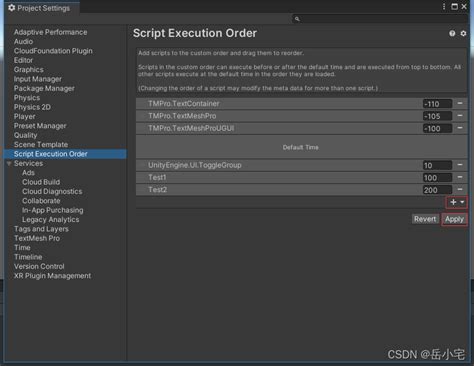This screenshot has width=474, height=366.
Task: Select the Services category
Action: (x=28, y=163)
